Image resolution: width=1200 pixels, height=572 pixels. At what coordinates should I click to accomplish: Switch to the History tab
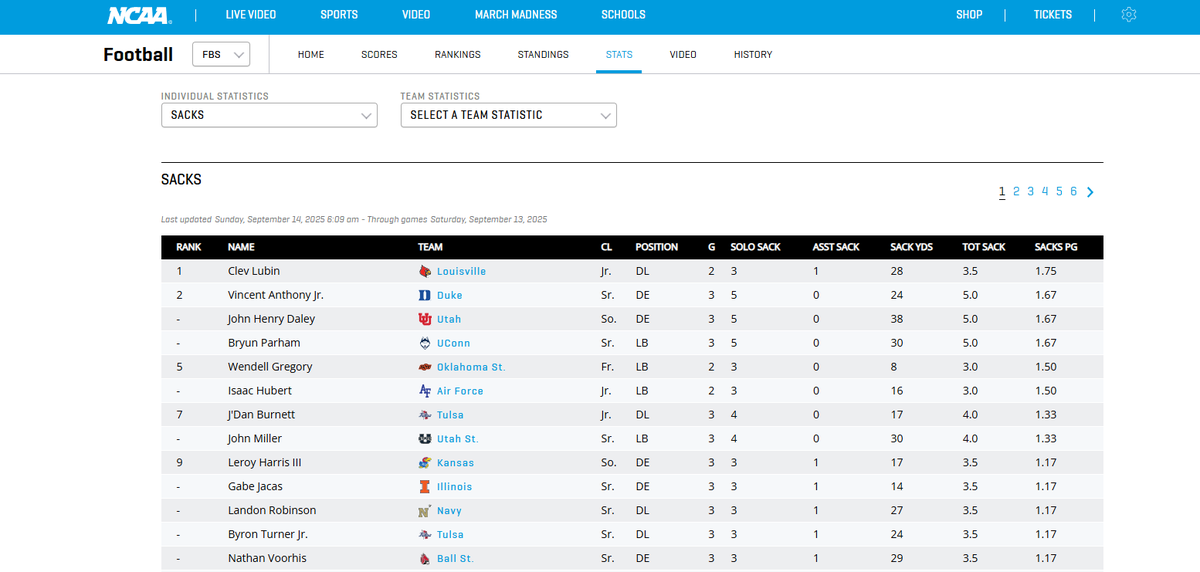(753, 55)
